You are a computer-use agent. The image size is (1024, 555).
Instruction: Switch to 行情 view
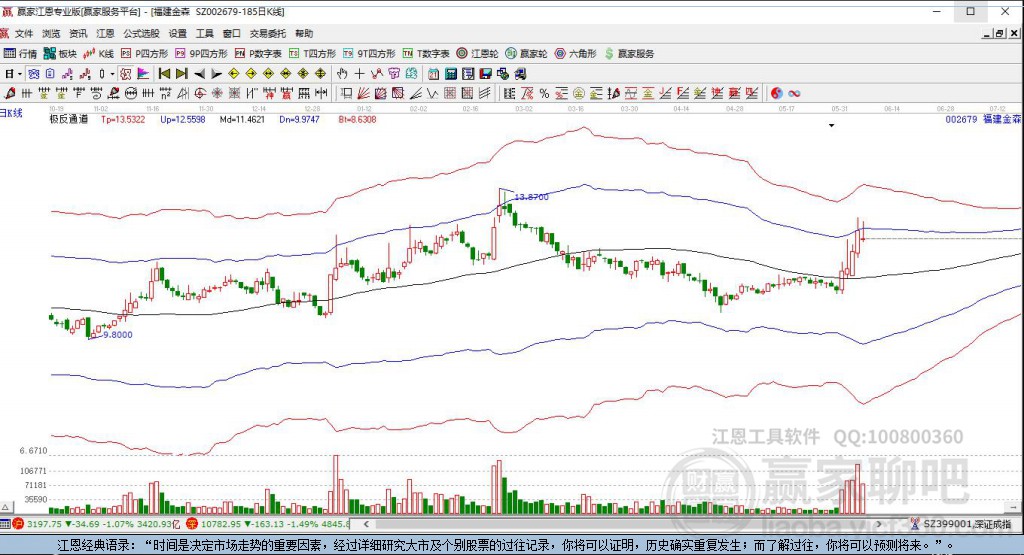pos(20,54)
